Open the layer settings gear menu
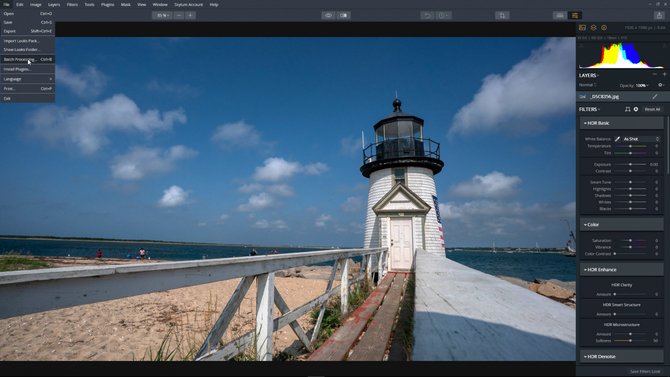This screenshot has height=377, width=670. (661, 85)
